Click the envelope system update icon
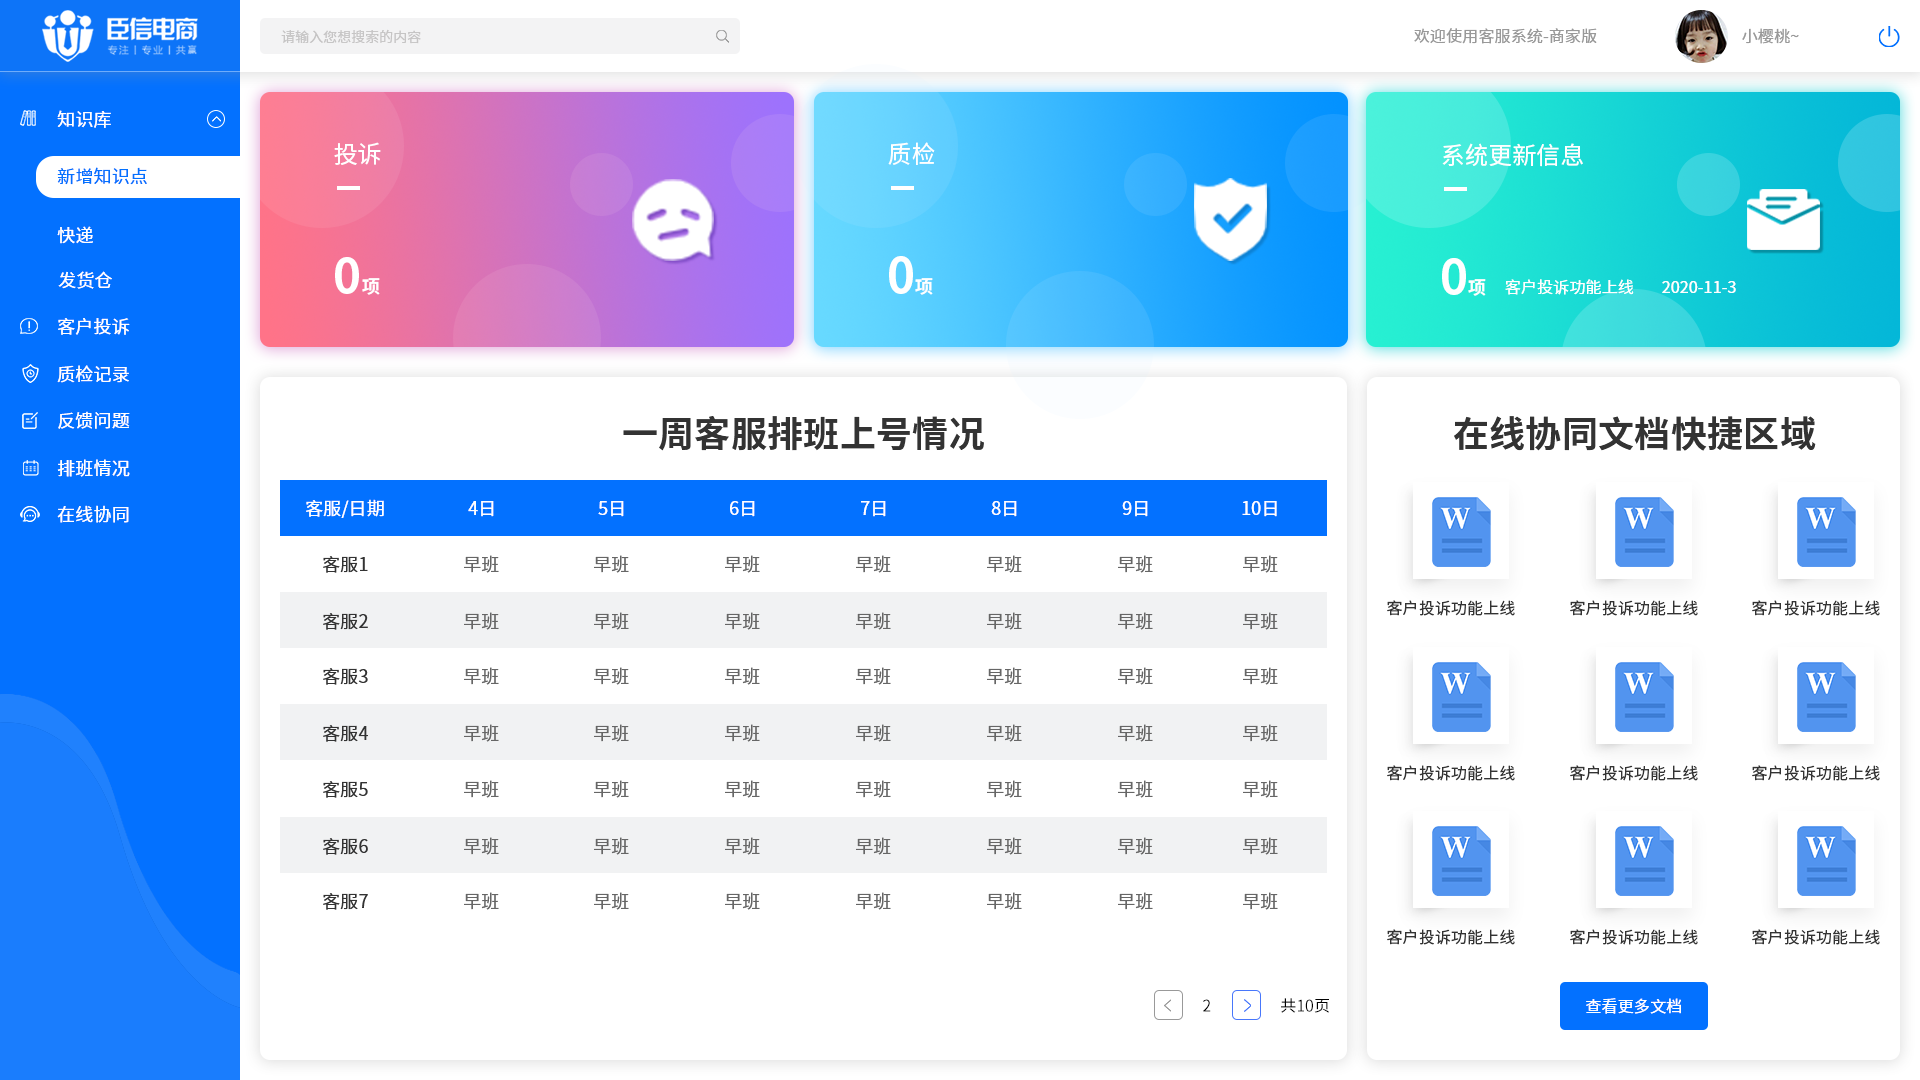Screen dimensions: 1920x1080 pyautogui.click(x=1783, y=220)
